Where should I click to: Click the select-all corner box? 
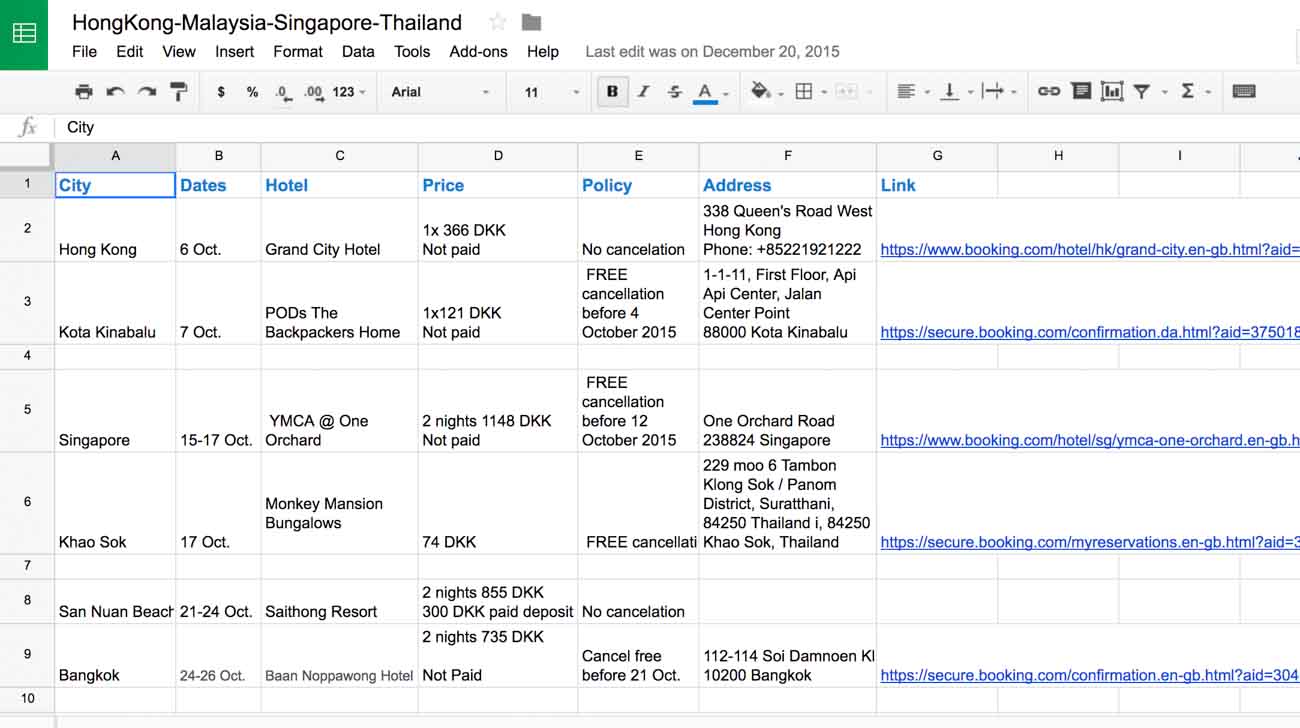click(x=27, y=155)
